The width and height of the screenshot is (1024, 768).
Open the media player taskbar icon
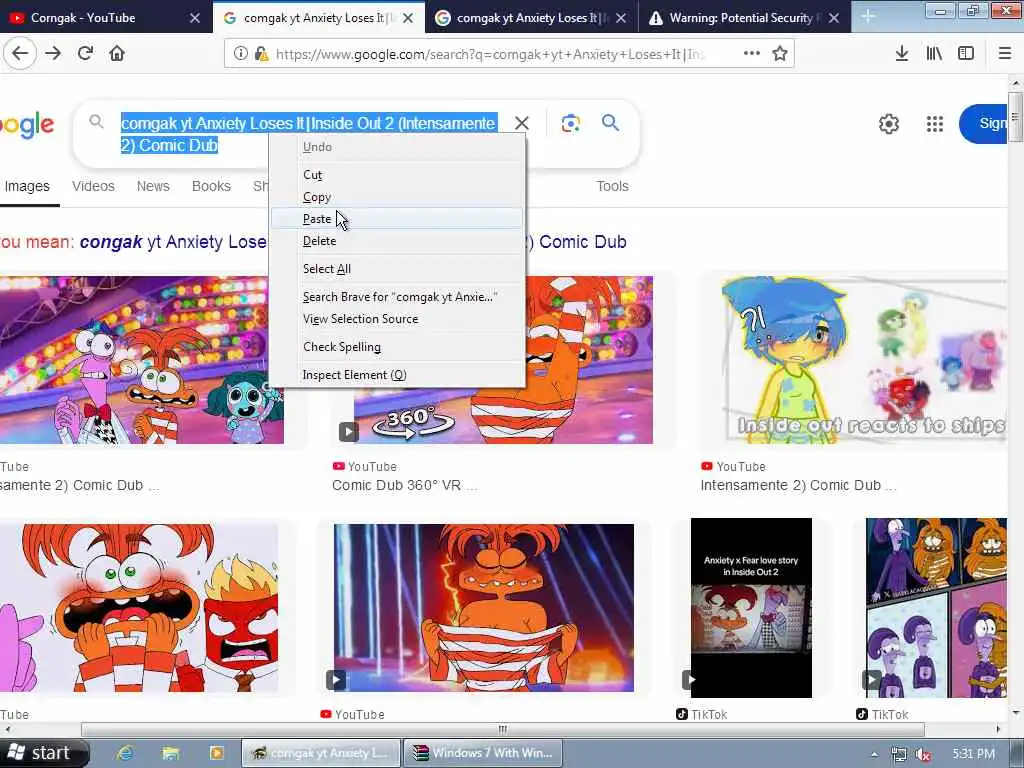point(216,753)
